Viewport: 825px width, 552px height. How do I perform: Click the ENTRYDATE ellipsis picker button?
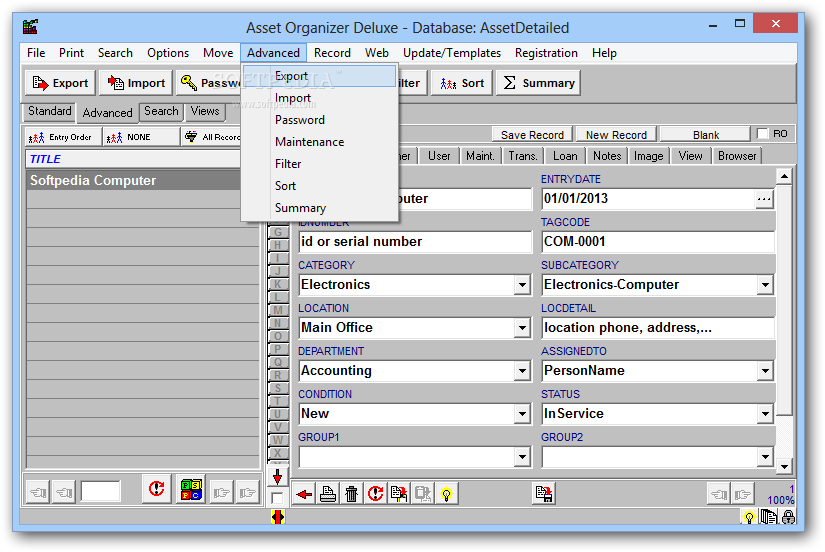[x=763, y=199]
